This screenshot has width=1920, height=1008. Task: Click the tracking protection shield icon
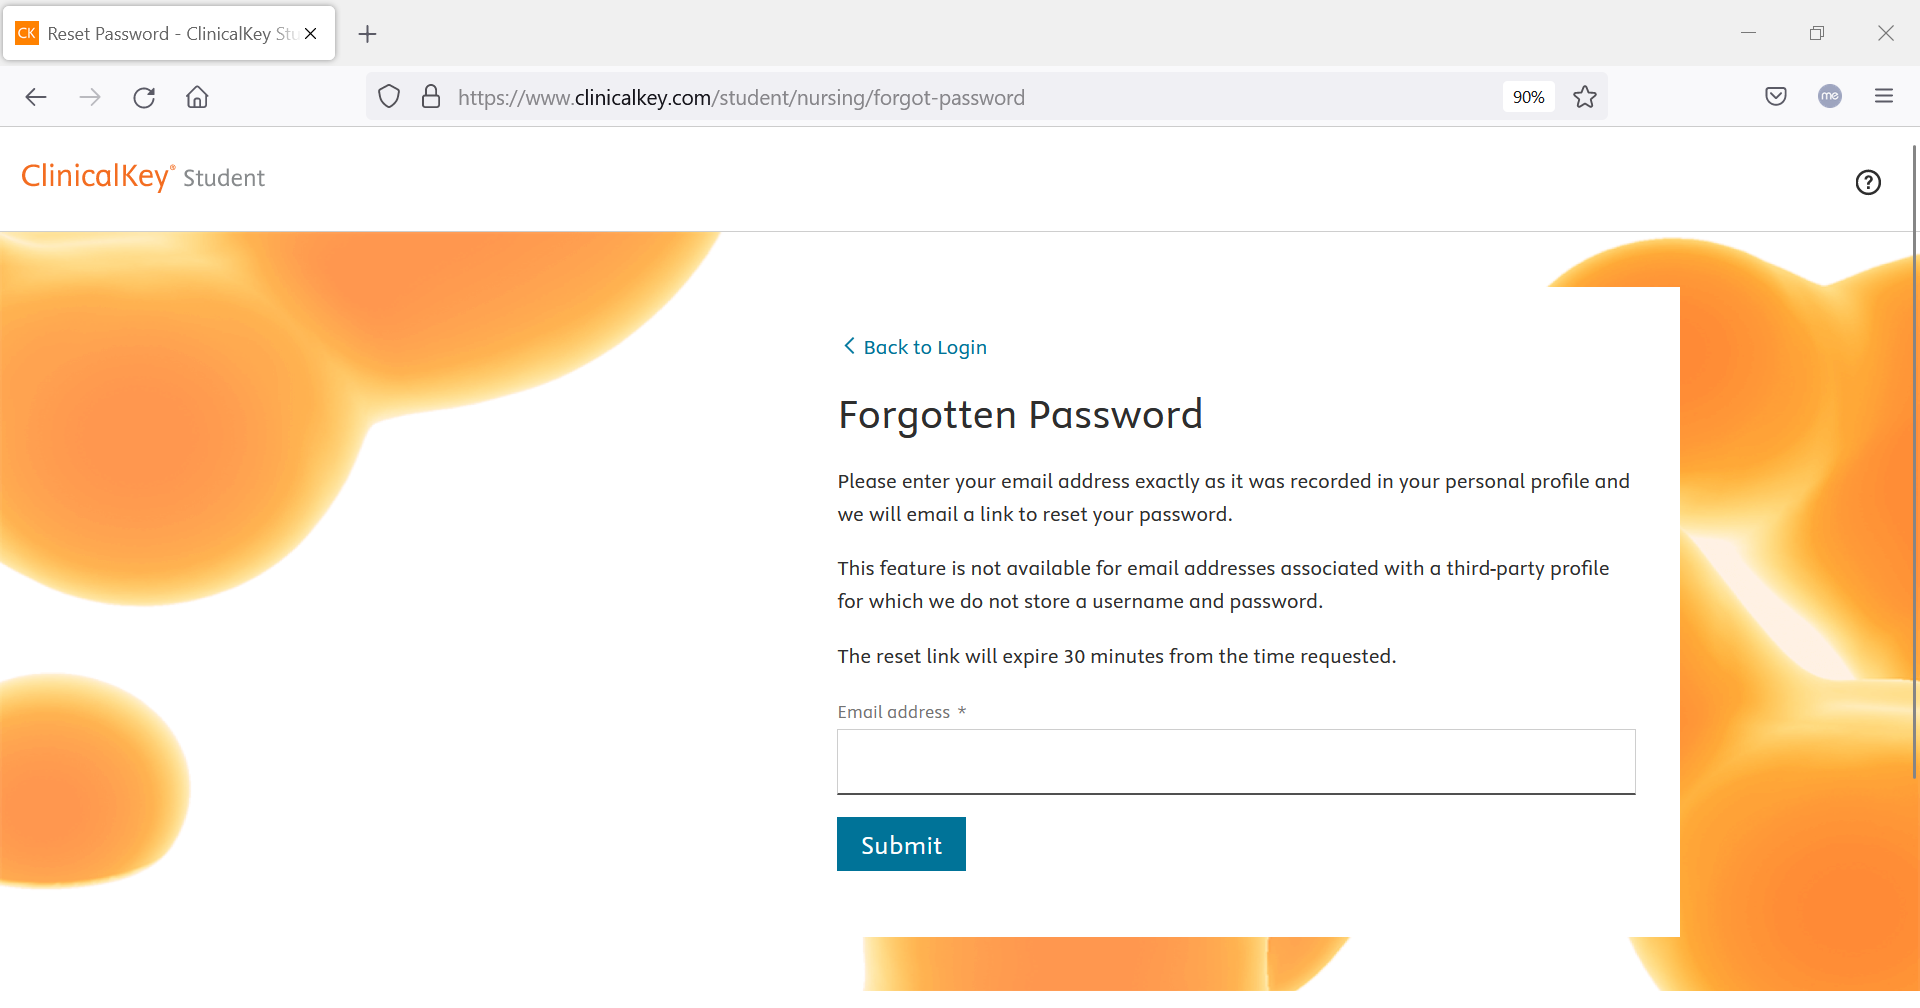(x=389, y=97)
